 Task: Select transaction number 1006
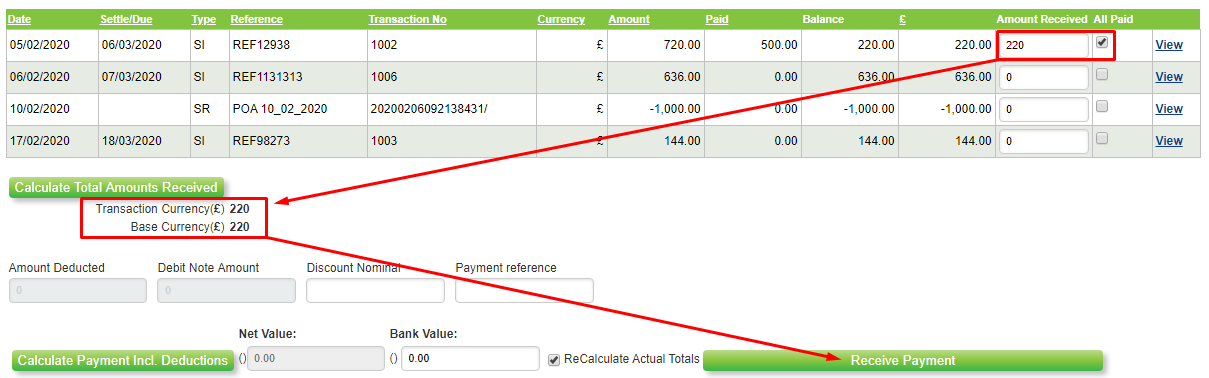(x=384, y=77)
